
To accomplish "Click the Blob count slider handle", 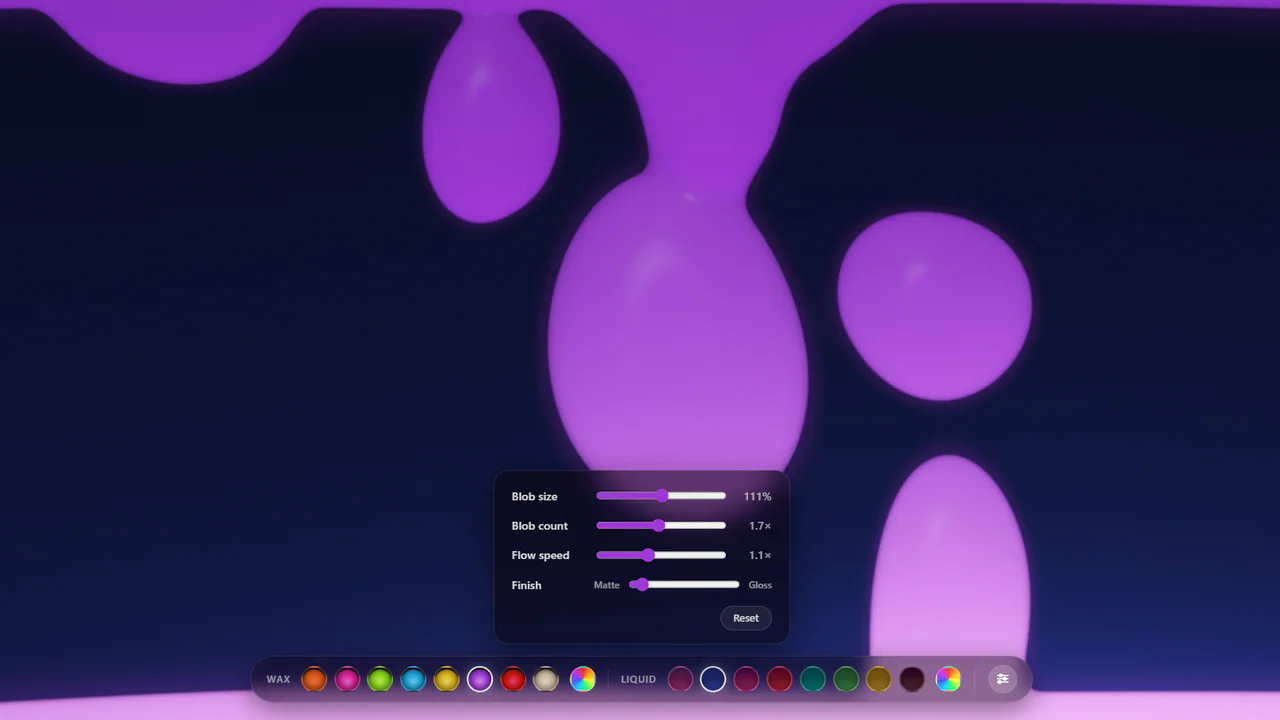I will (658, 526).
